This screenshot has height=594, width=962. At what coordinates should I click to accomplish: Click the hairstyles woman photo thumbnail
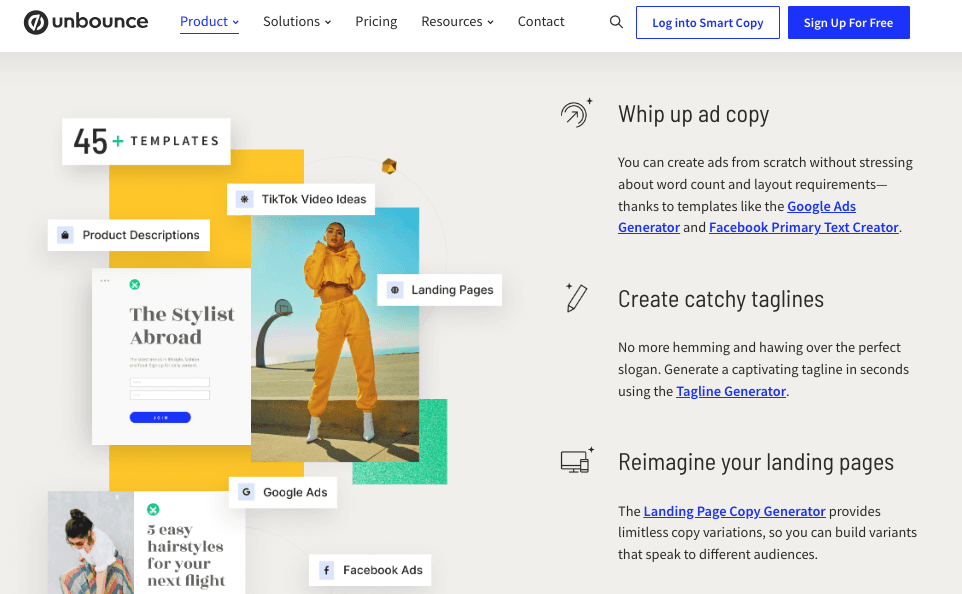91,542
